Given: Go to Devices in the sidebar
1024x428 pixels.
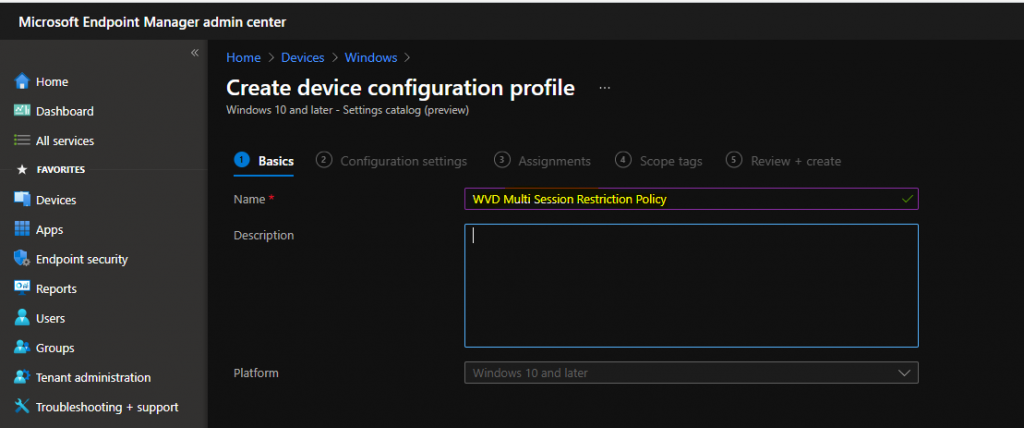Looking at the screenshot, I should click(56, 200).
